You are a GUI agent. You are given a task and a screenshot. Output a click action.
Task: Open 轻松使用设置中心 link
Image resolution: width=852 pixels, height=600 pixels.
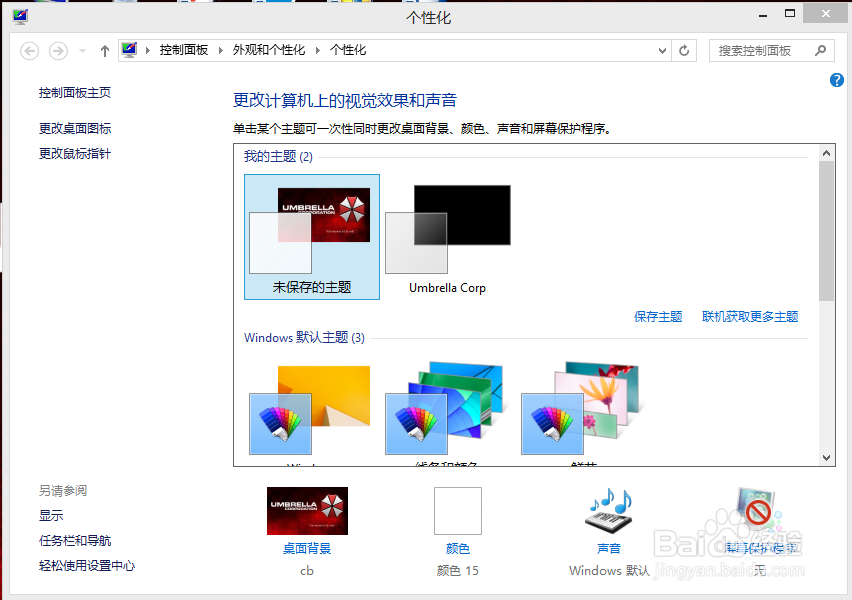pos(87,566)
